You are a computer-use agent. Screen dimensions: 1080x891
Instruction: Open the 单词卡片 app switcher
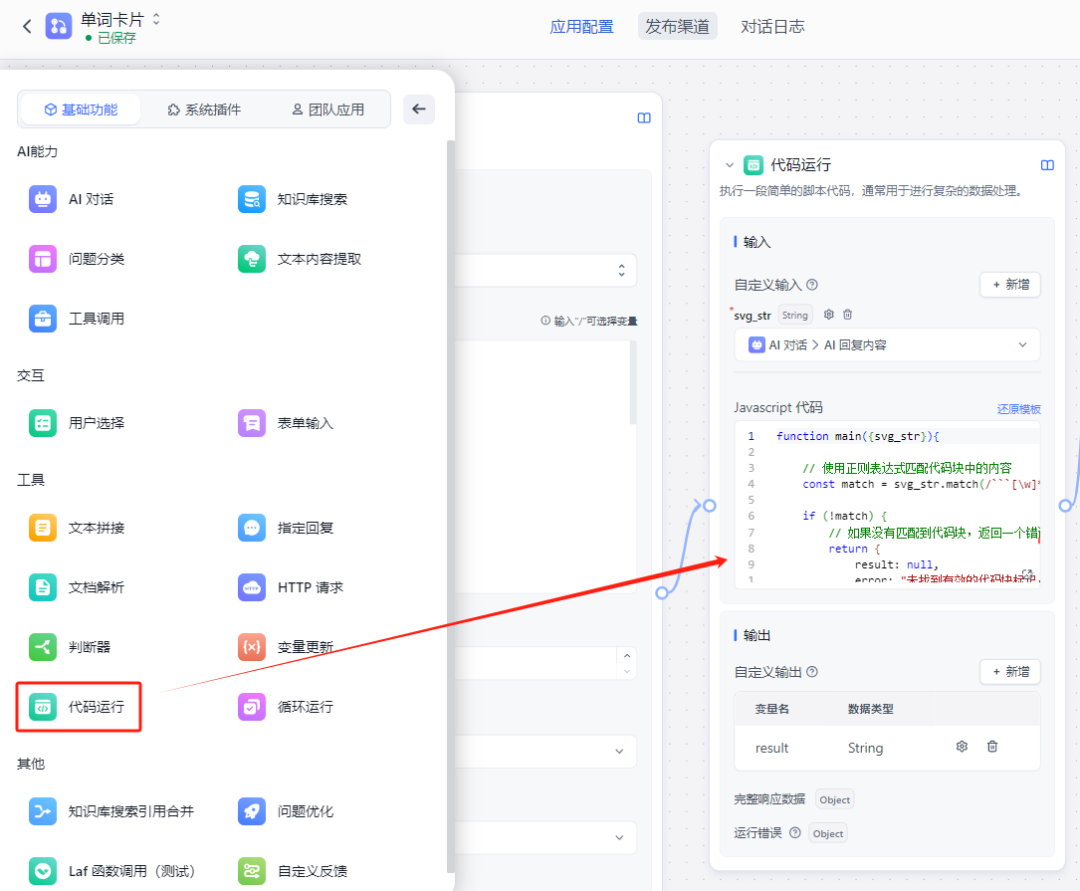[x=156, y=19]
